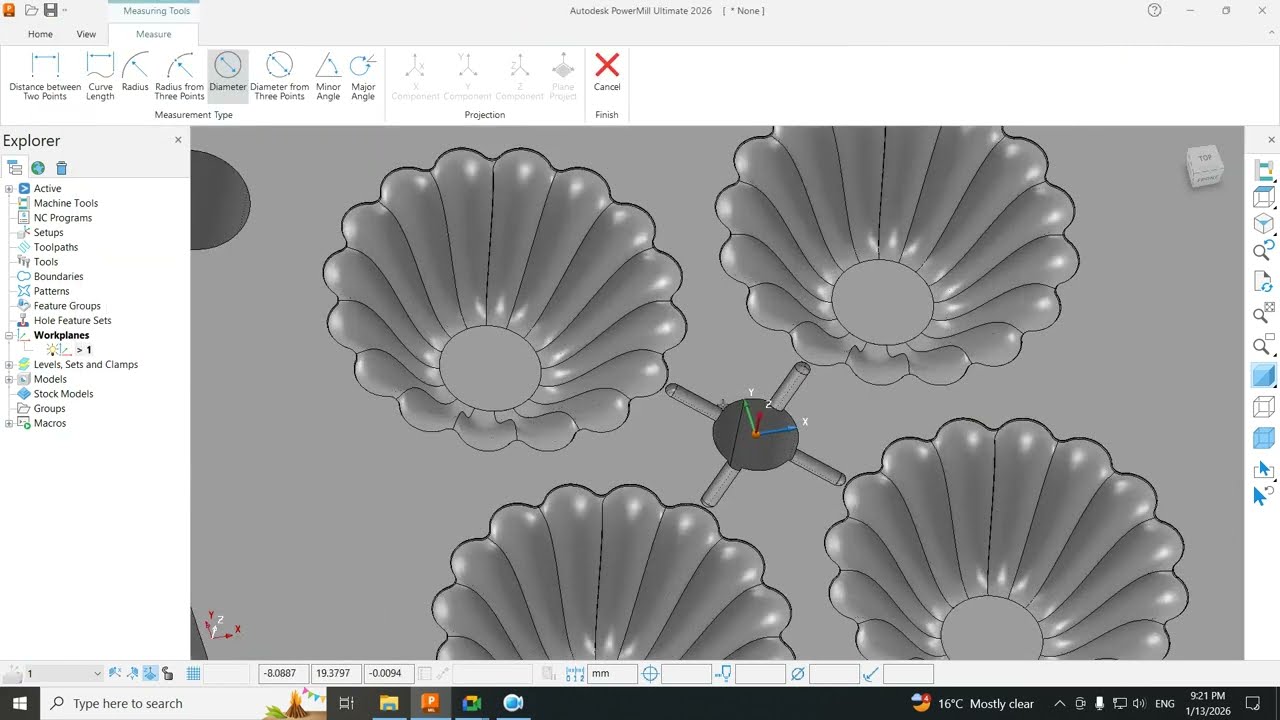Screen dimensions: 1280x720
Task: Select Groups in Explorer tree
Action: 49,408
